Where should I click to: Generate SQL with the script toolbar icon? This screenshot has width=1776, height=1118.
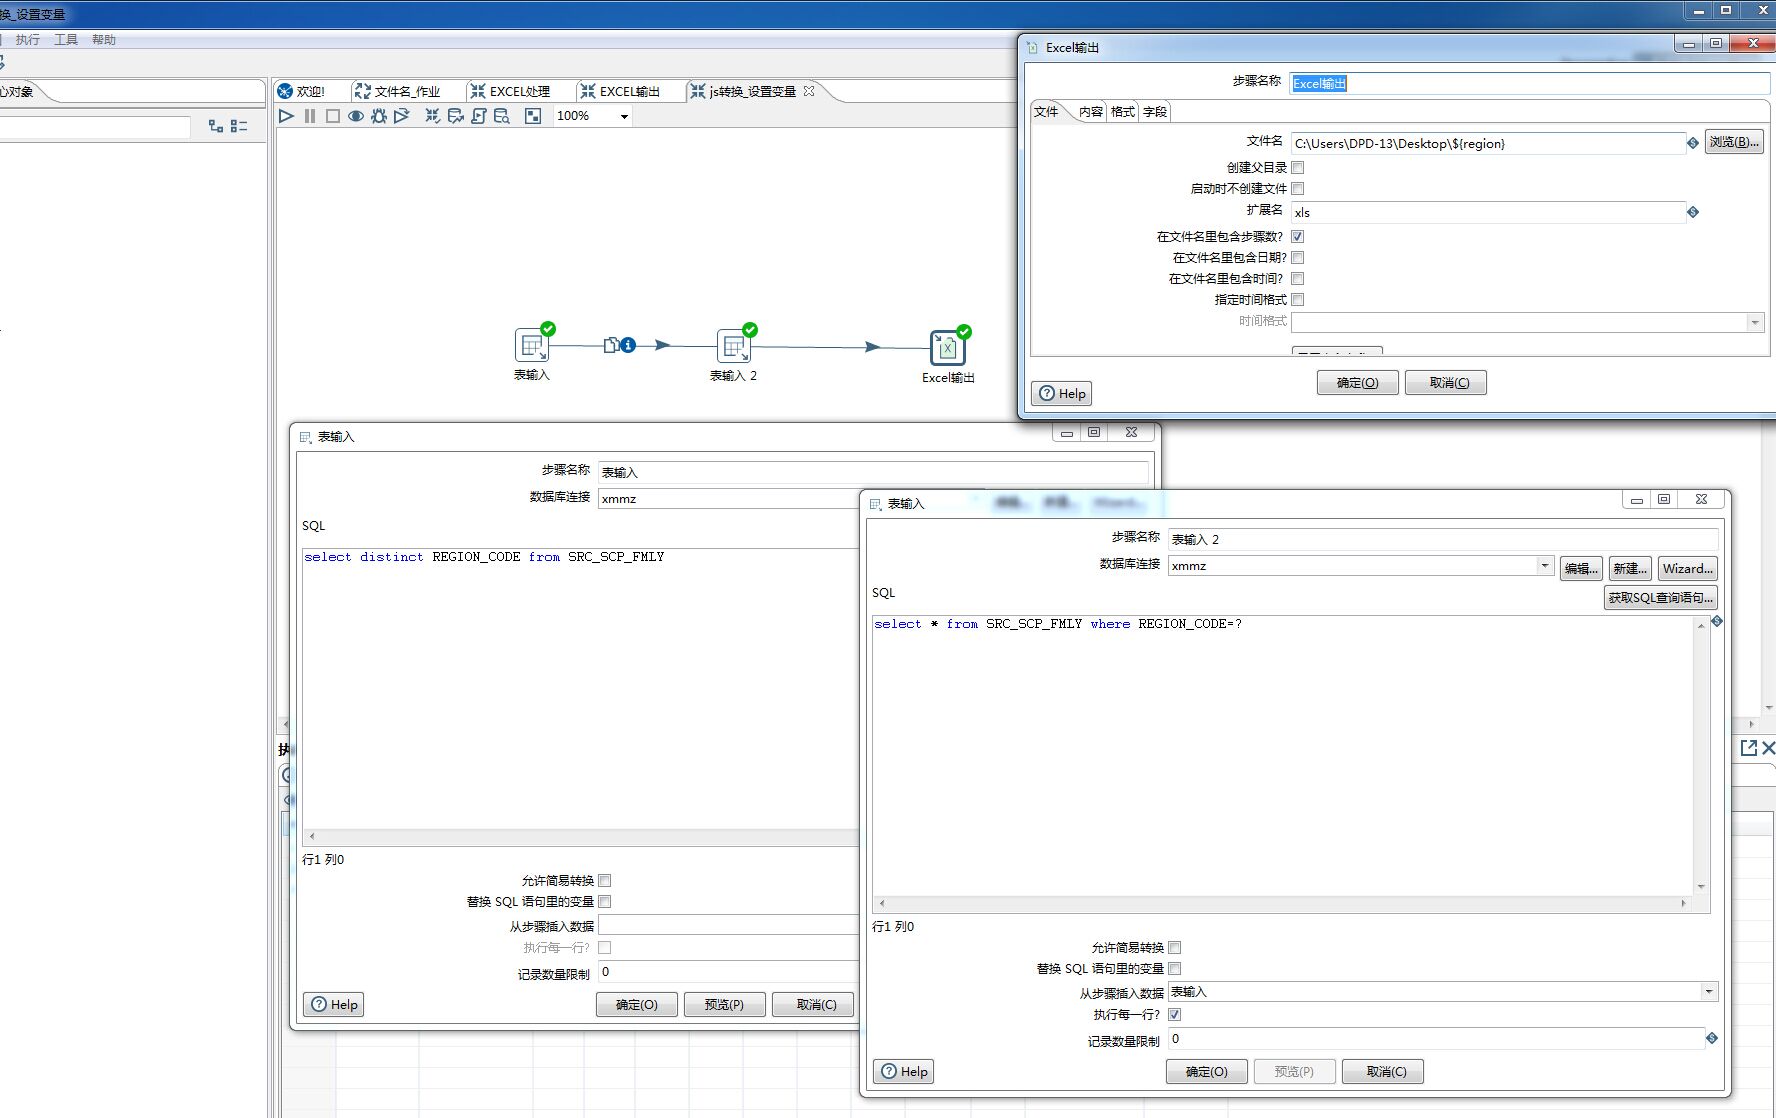479,116
